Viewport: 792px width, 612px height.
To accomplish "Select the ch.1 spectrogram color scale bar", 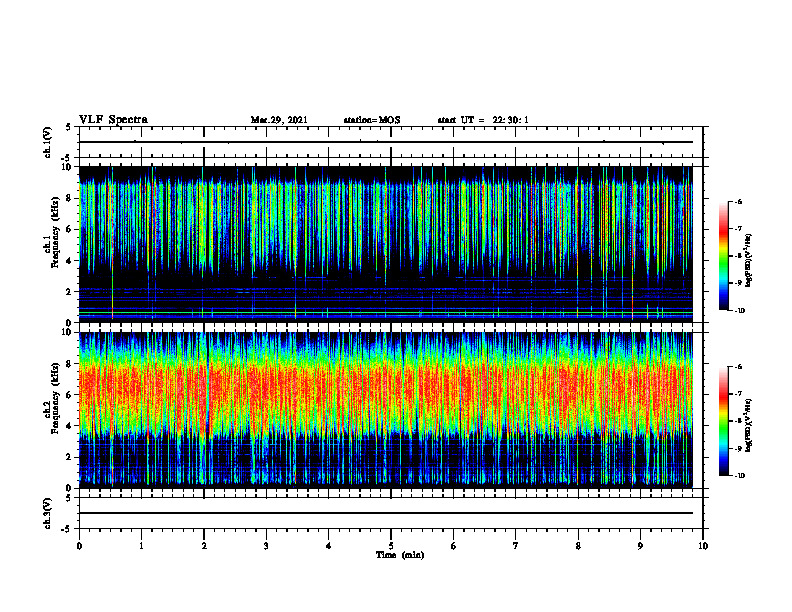I will pos(723,256).
